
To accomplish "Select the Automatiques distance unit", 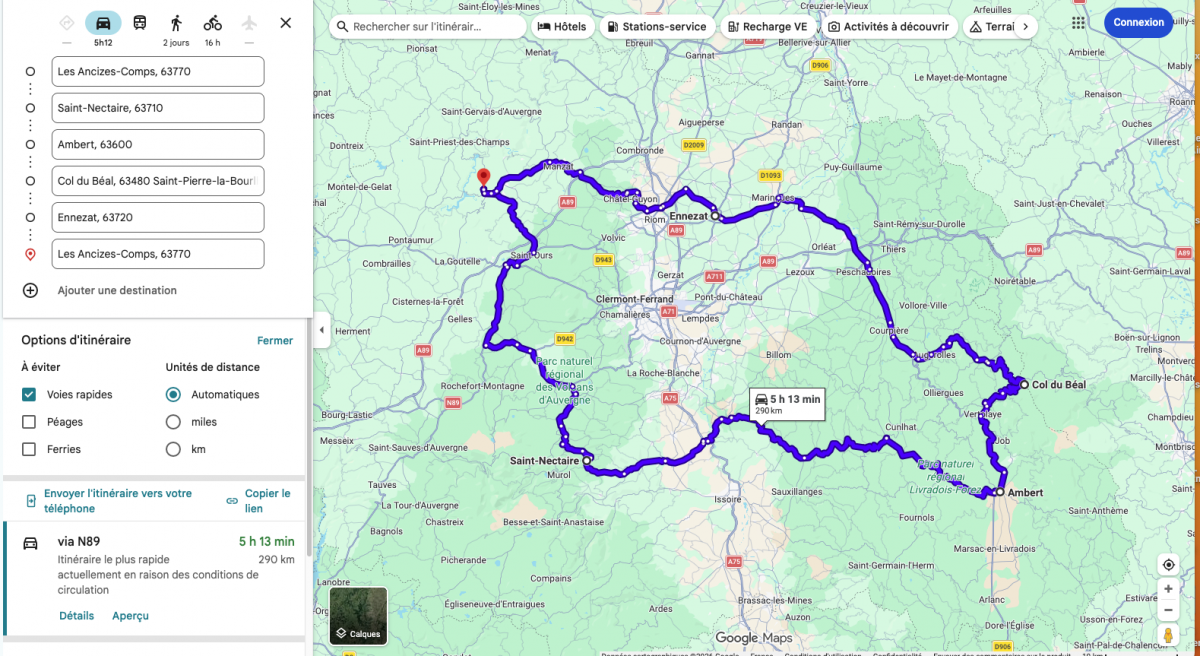I will click(x=173, y=394).
